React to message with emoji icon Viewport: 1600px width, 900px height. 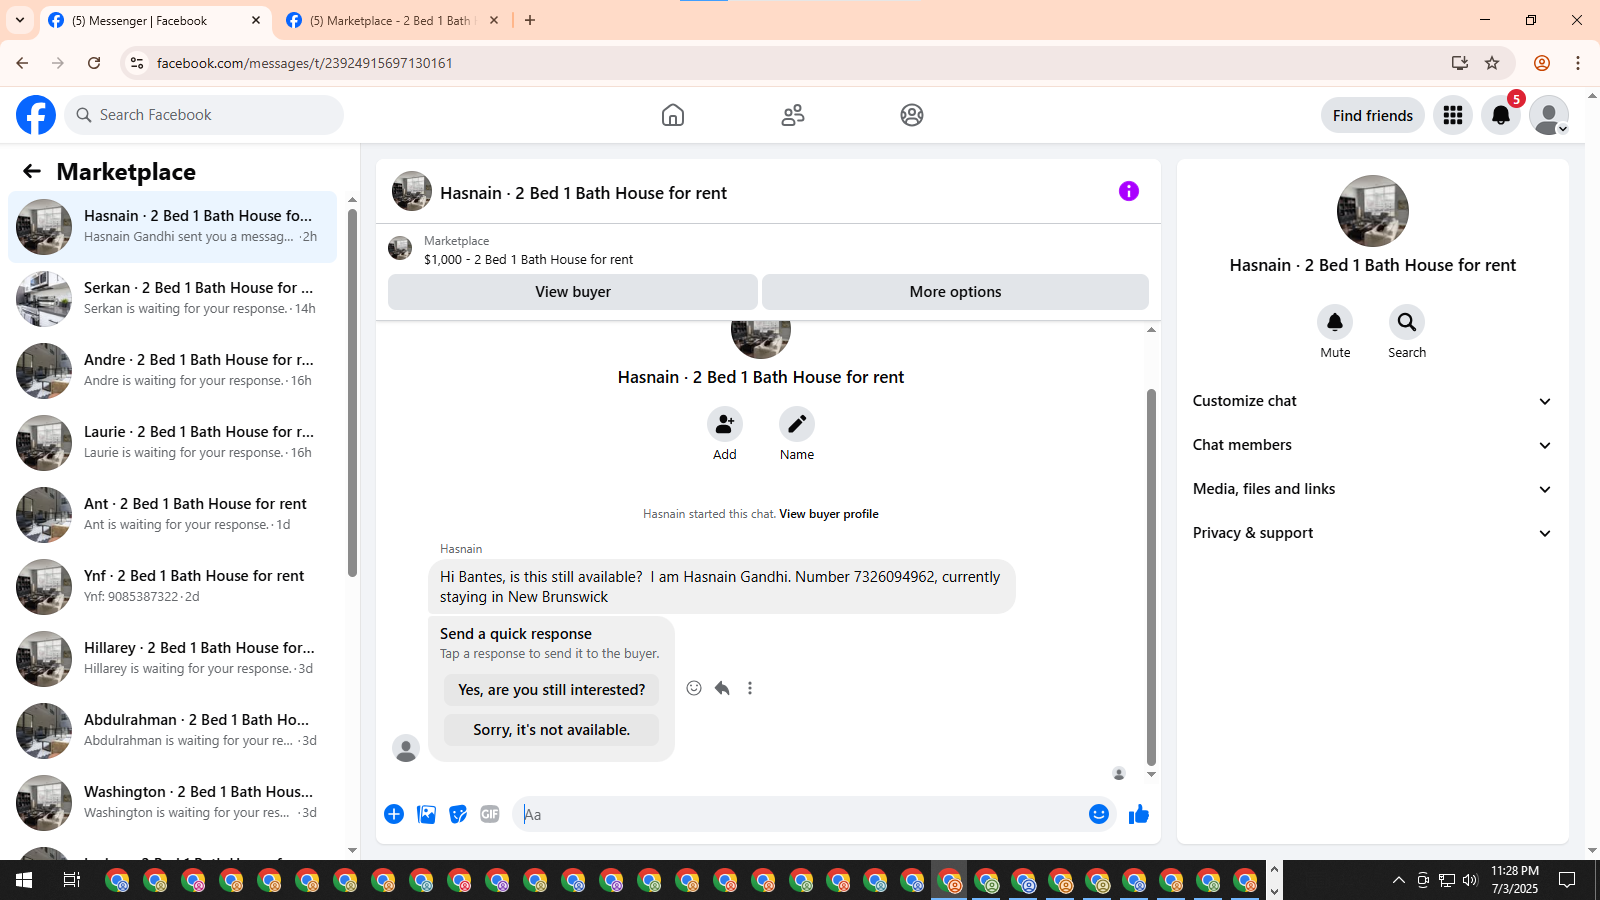pyautogui.click(x=694, y=688)
